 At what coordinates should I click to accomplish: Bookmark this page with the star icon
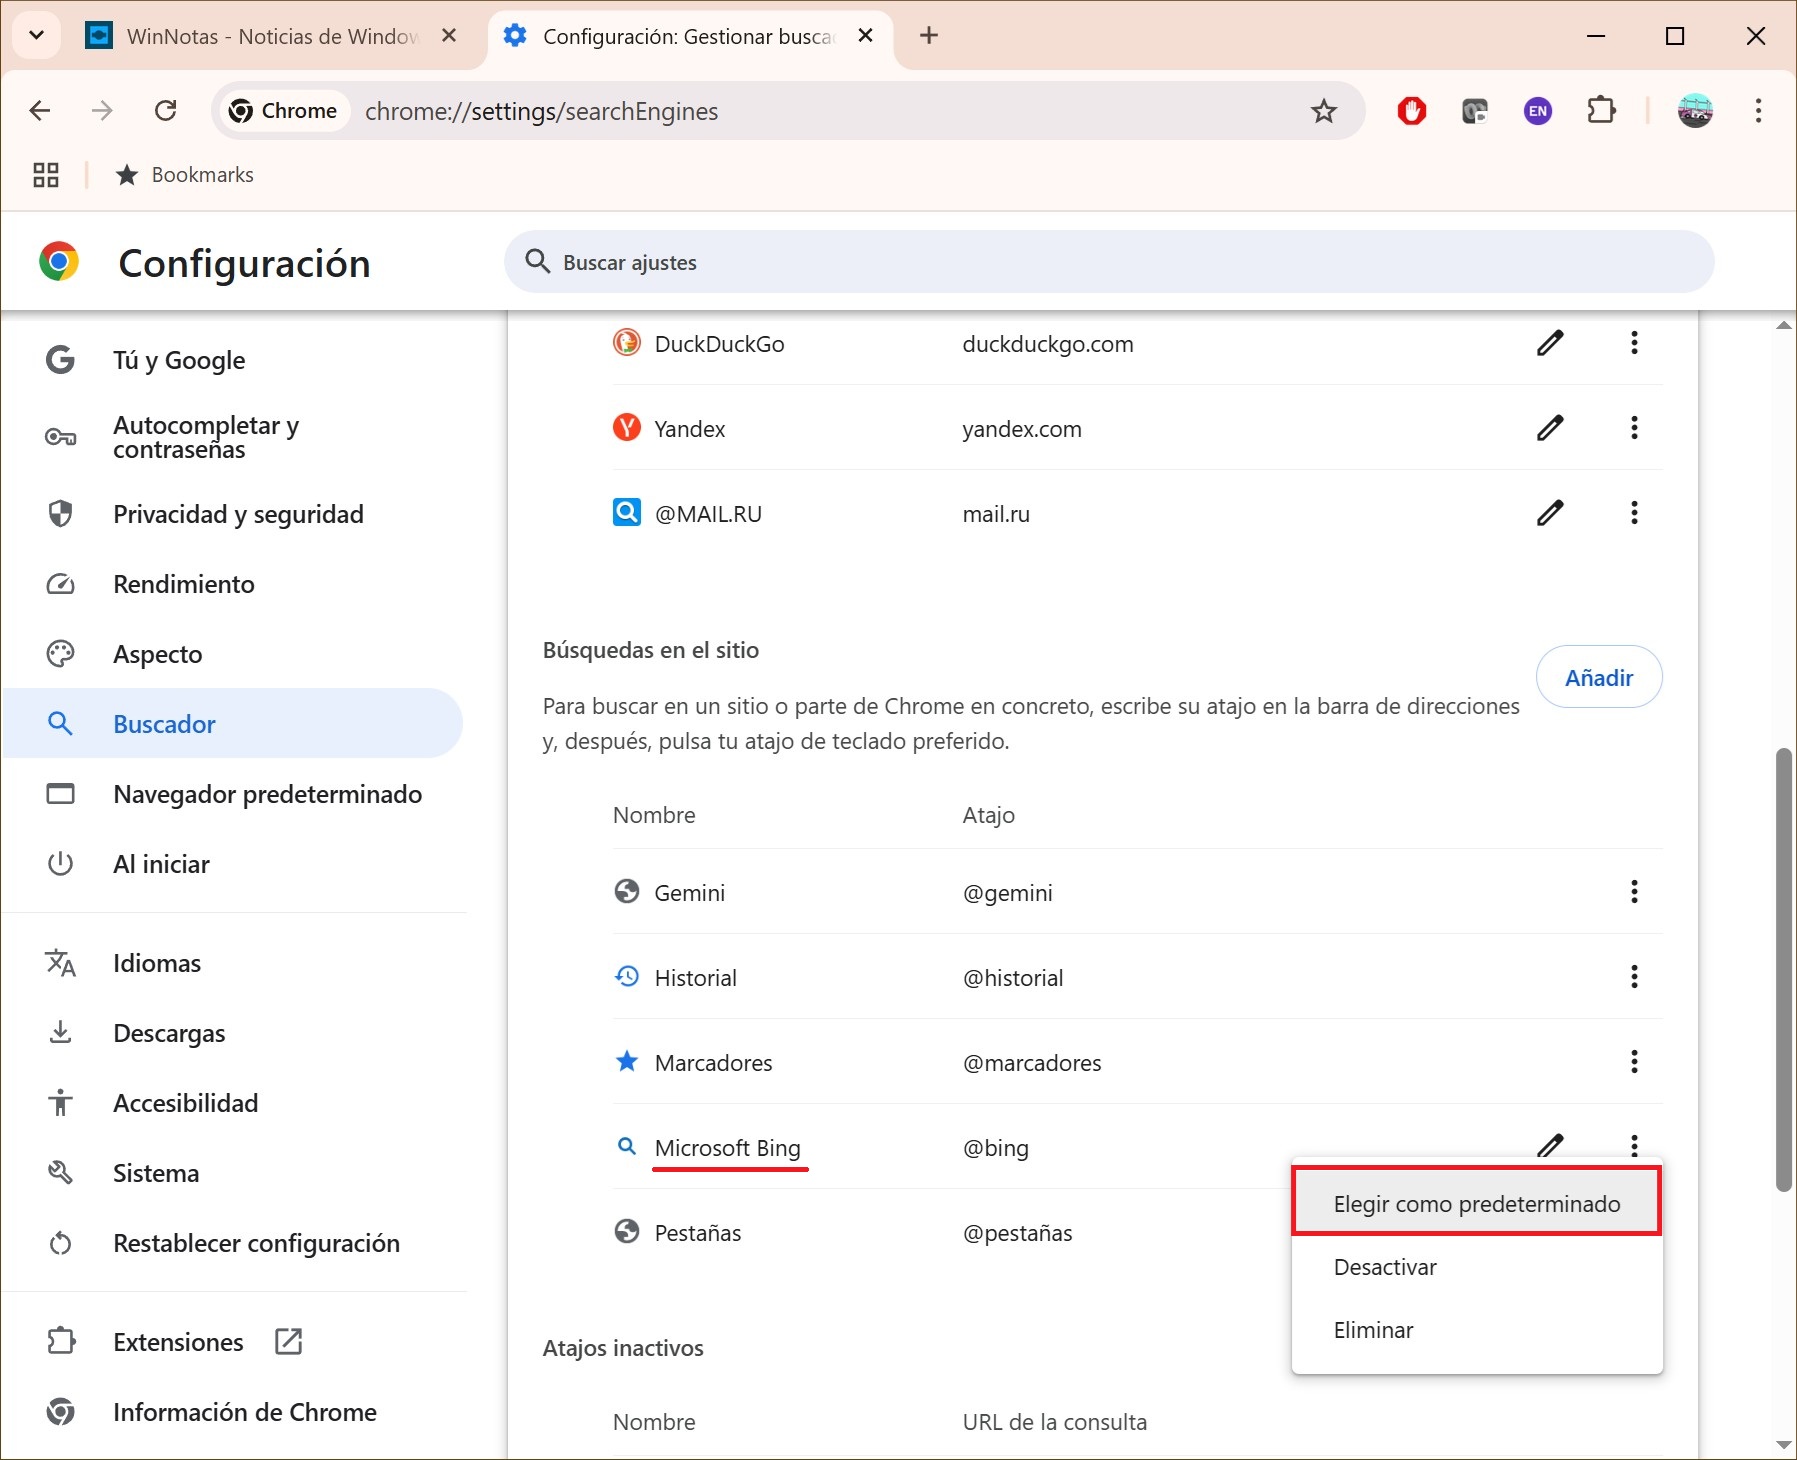pyautogui.click(x=1323, y=111)
